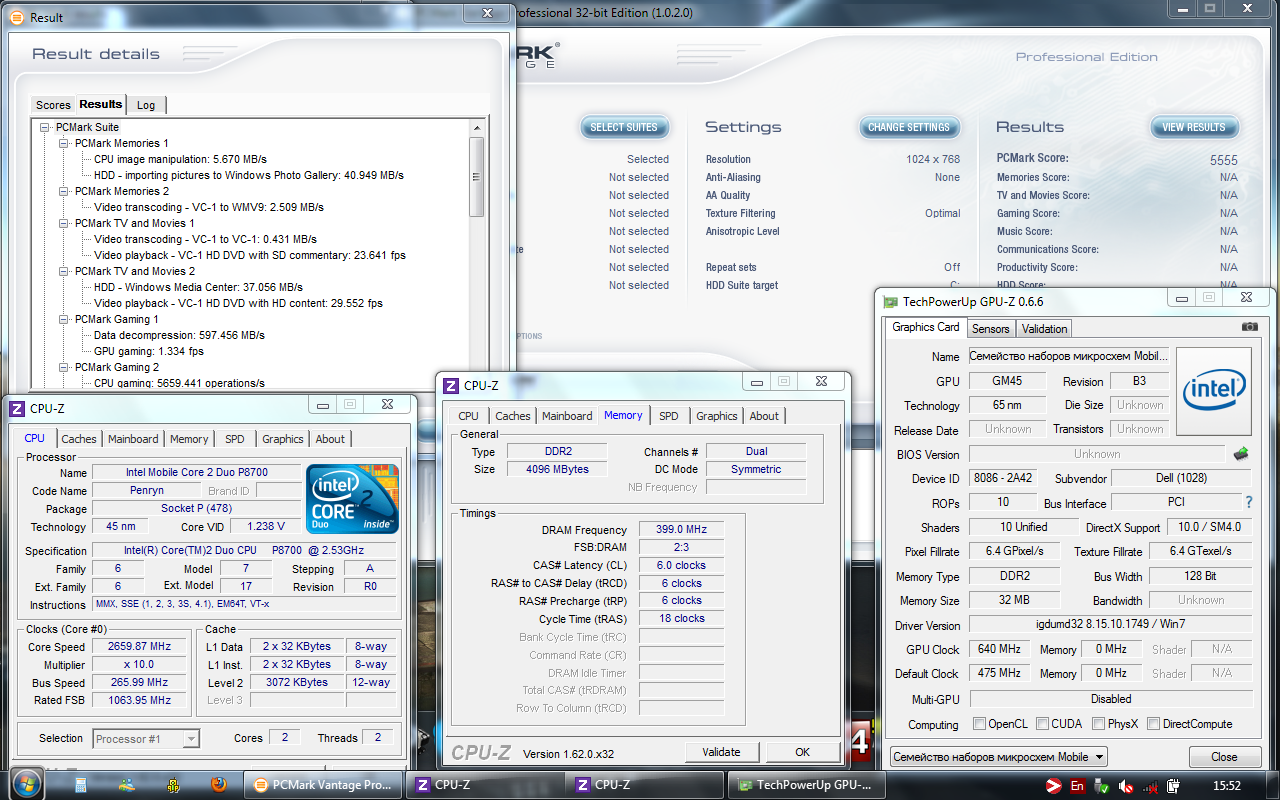Image resolution: width=1280 pixels, height=800 pixels.
Task: Click the Intel logo in GPU-Z
Action: coord(1214,391)
